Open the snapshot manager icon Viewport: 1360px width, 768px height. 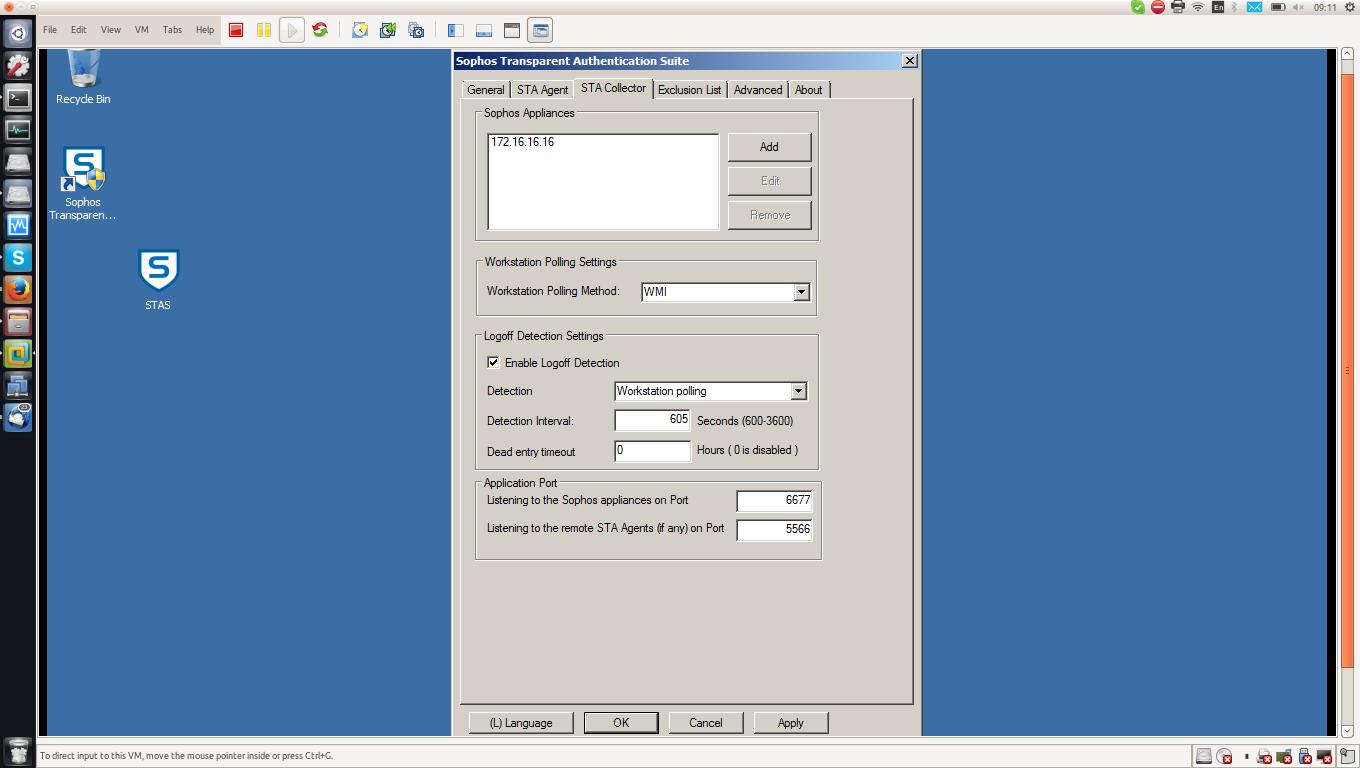coord(416,30)
